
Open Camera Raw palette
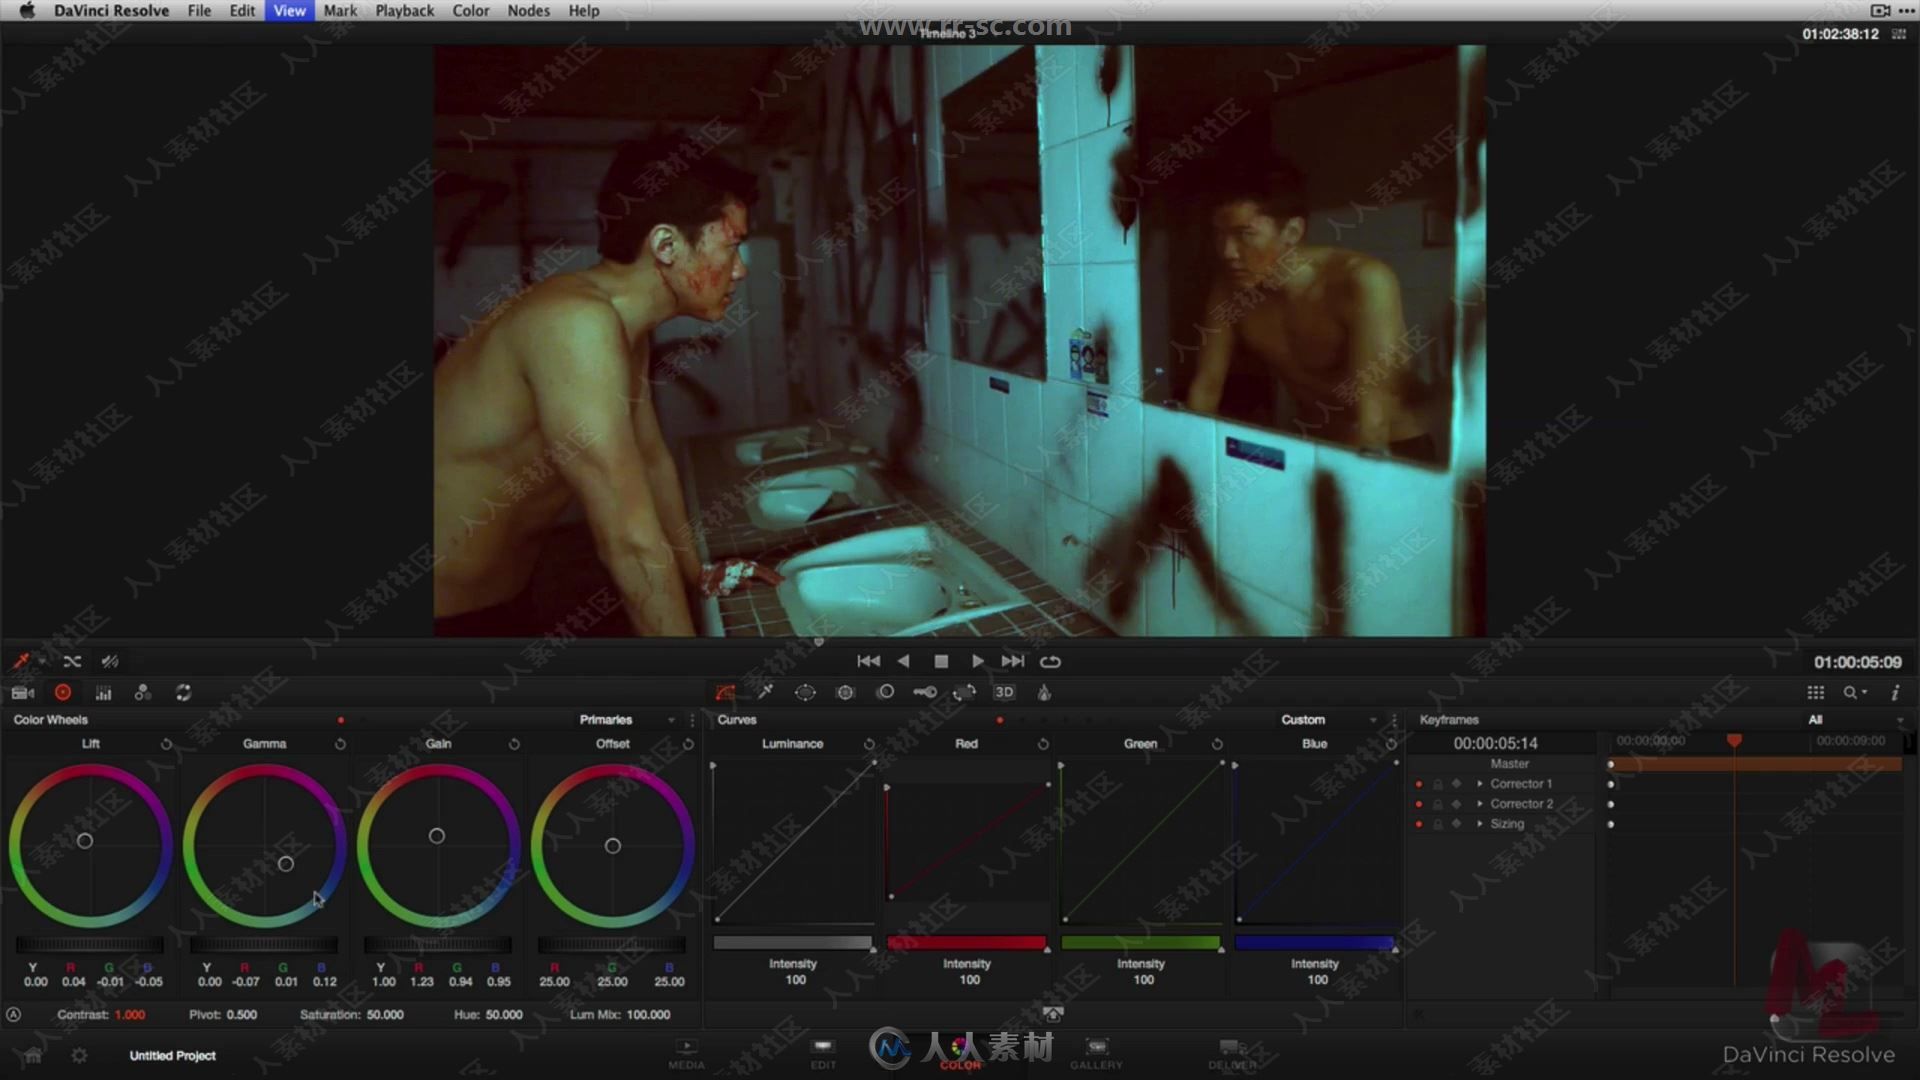pos(22,692)
